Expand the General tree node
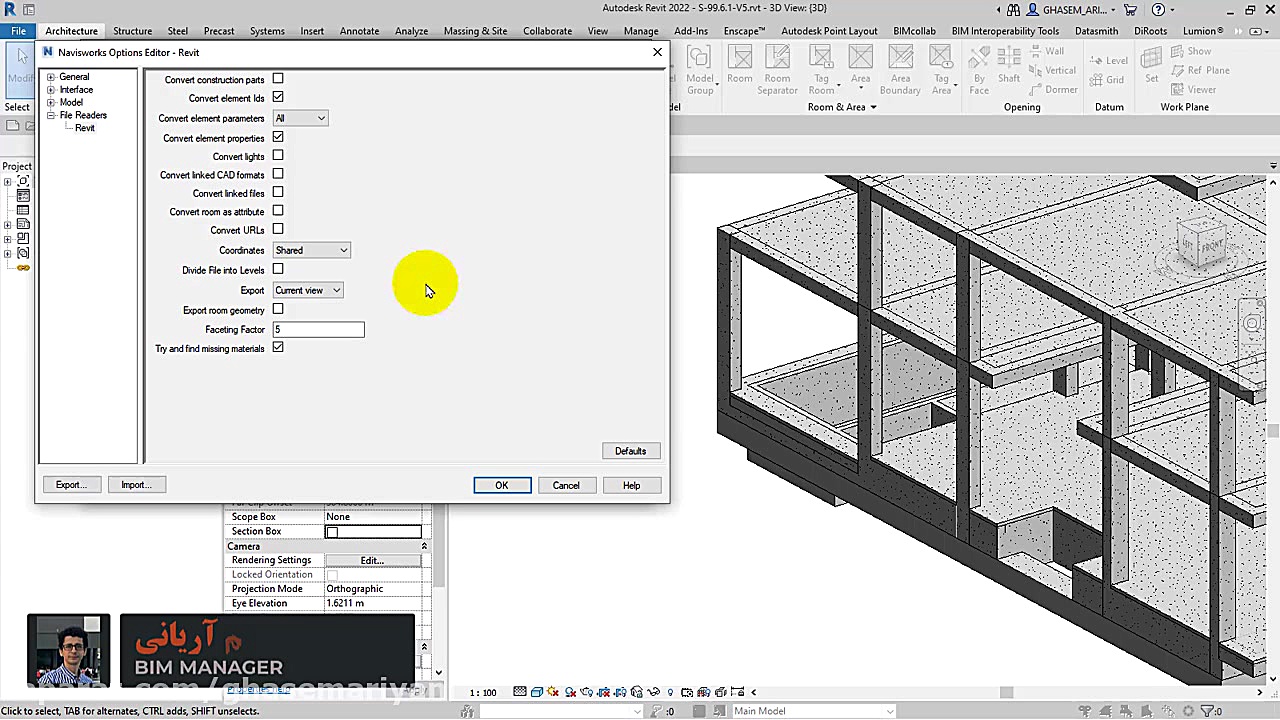The height and width of the screenshot is (720, 1280). pyautogui.click(x=51, y=77)
